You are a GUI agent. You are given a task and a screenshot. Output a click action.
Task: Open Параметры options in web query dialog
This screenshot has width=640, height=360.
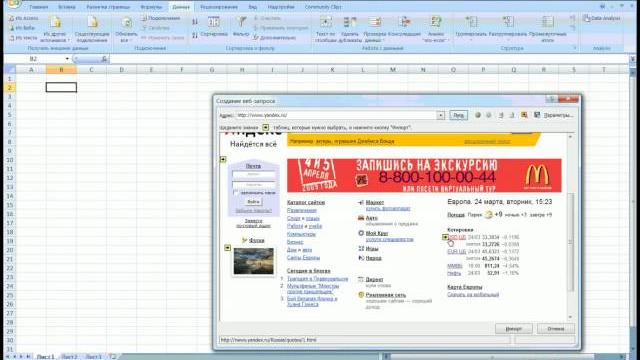(x=558, y=115)
